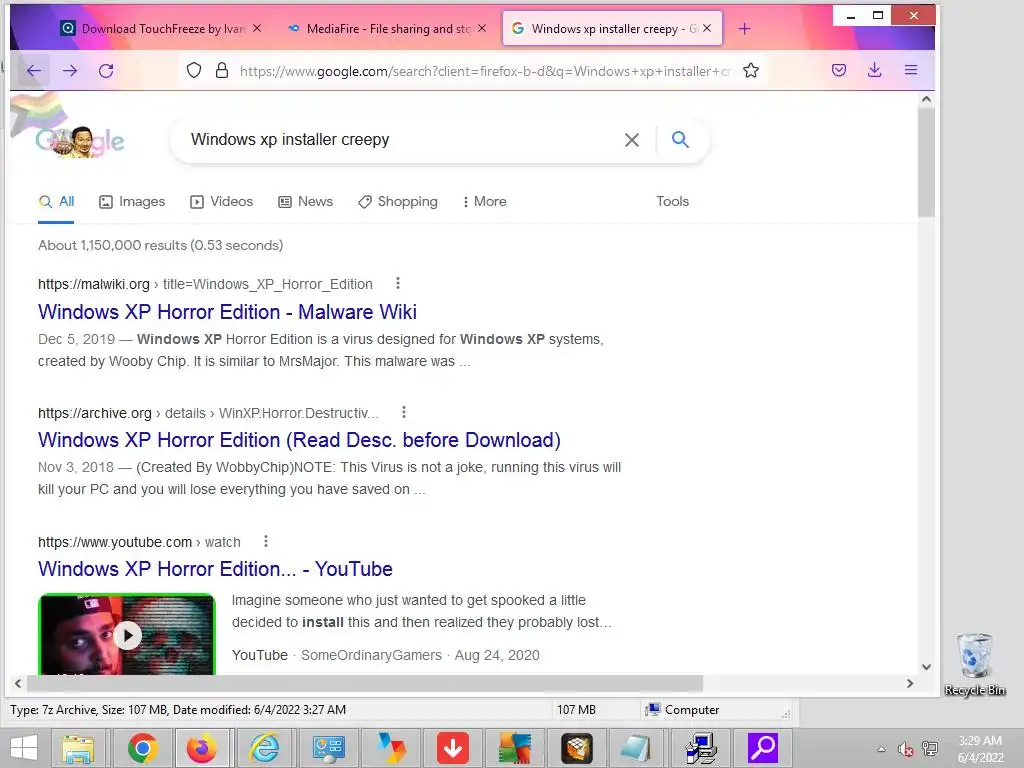This screenshot has width=1024, height=768.
Task: Switch to News results
Action: click(x=306, y=202)
